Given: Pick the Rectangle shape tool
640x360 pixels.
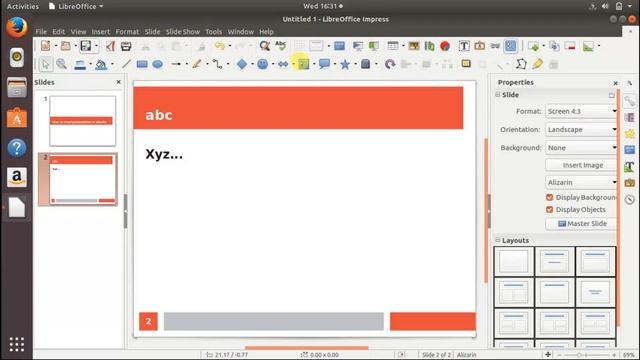Looking at the screenshot, I should coord(142,64).
